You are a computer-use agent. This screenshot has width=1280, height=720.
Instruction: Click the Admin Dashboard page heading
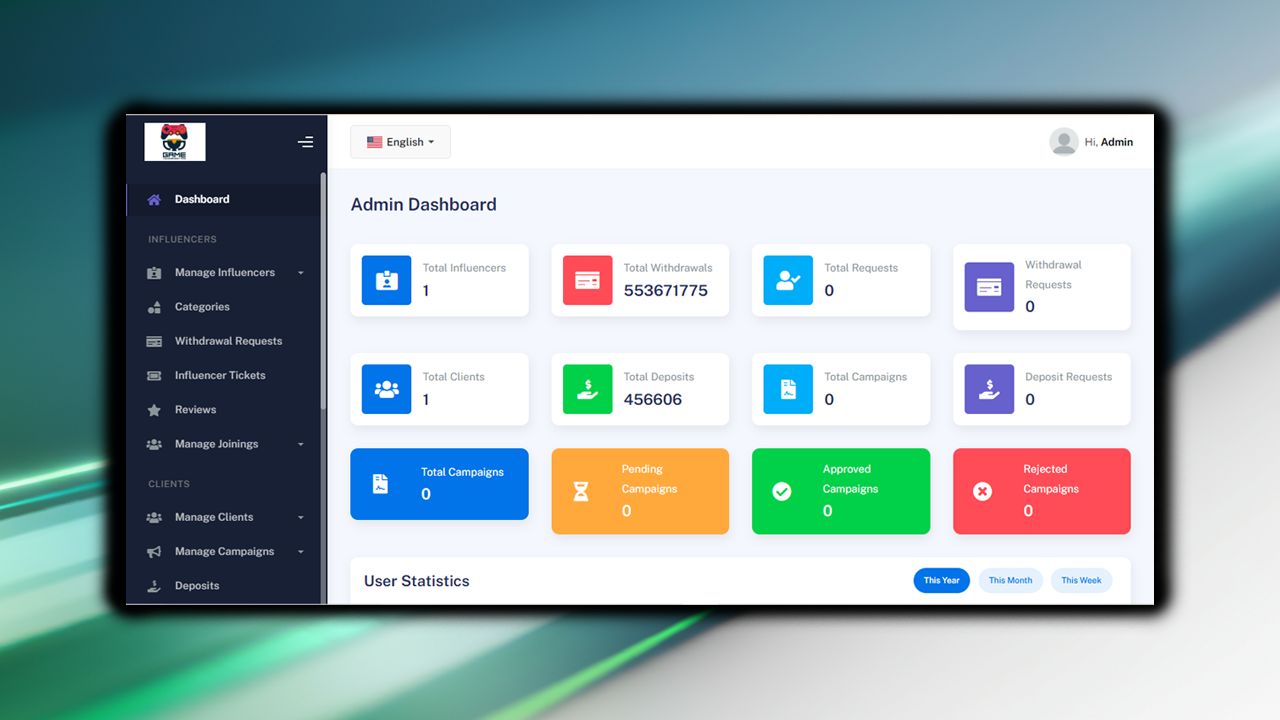(x=424, y=205)
